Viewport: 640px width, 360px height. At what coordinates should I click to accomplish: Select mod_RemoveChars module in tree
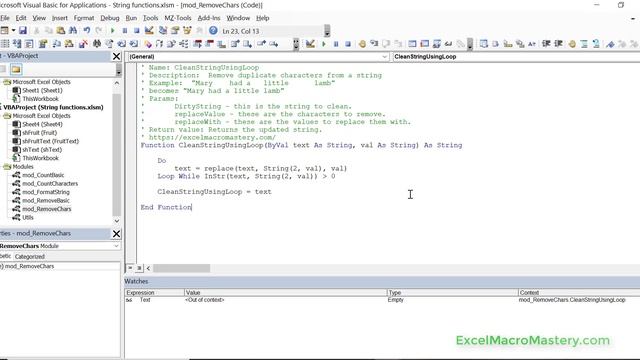click(x=47, y=209)
